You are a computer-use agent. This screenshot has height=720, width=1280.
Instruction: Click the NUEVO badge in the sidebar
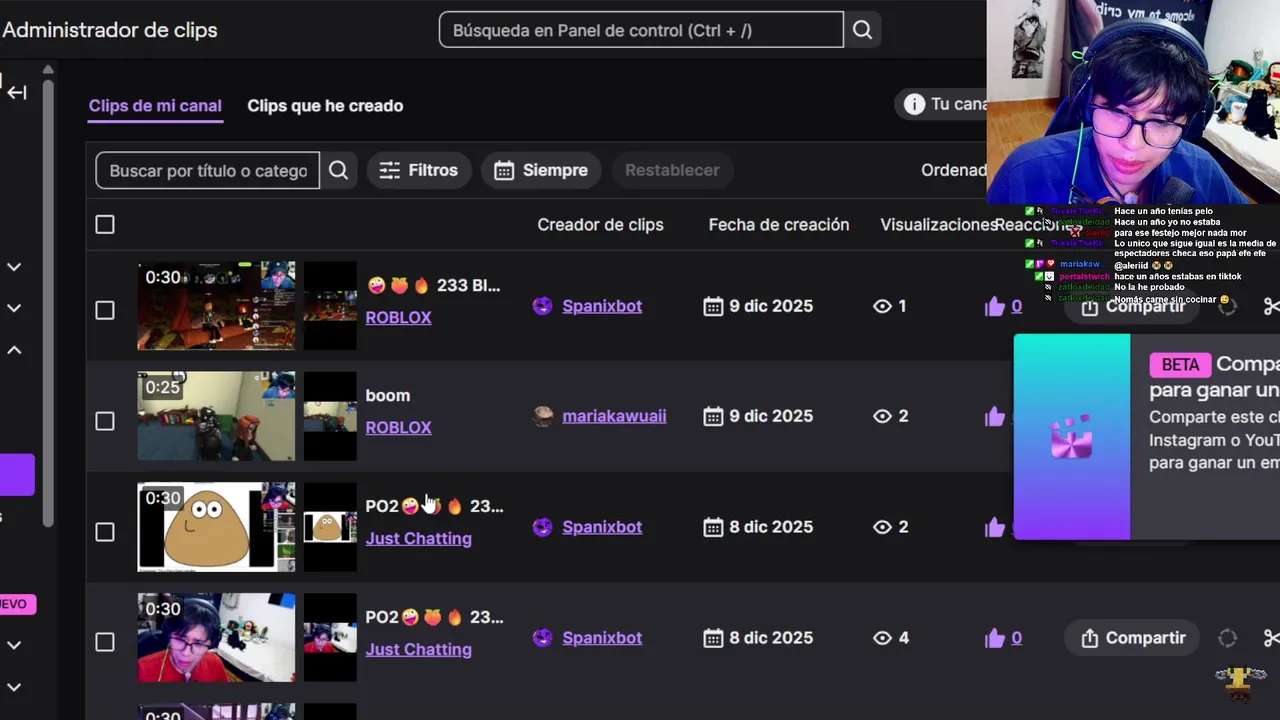tap(17, 604)
